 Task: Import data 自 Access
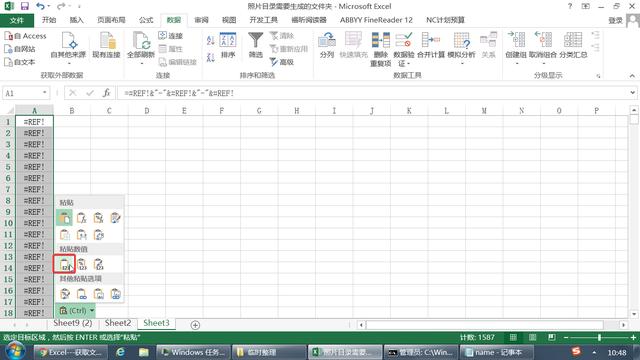[25, 36]
